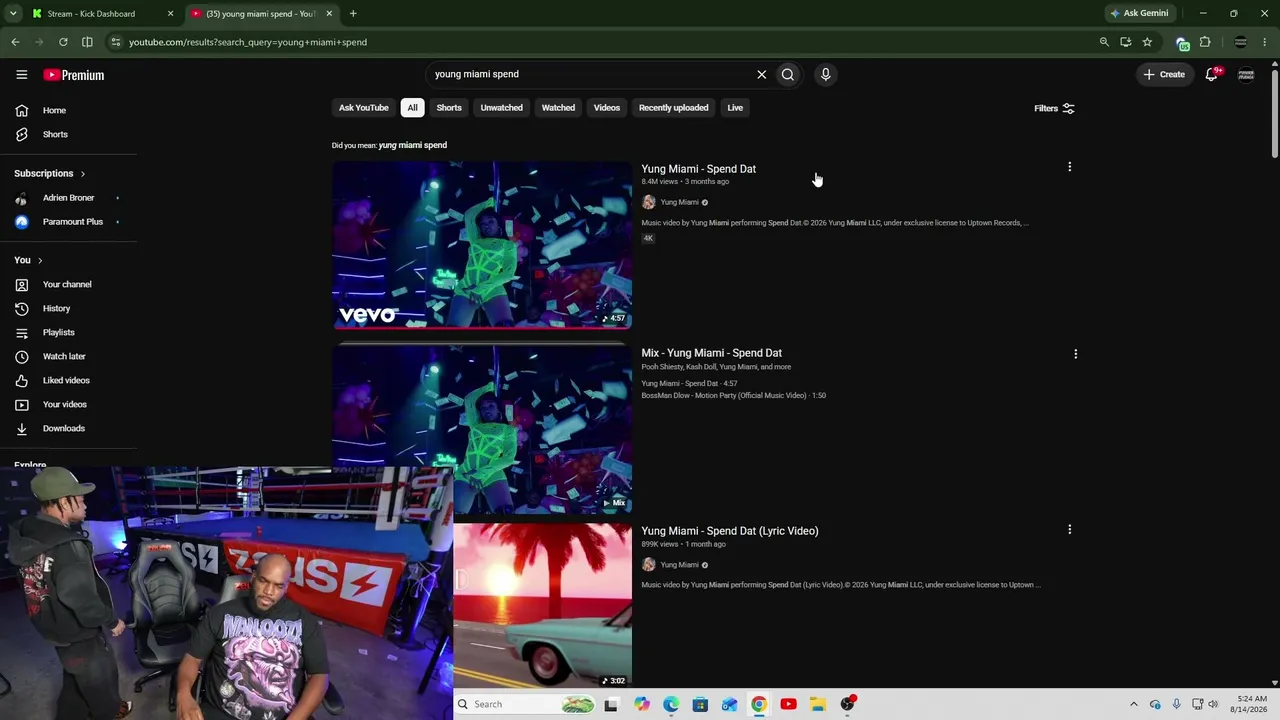Image resolution: width=1280 pixels, height=720 pixels.
Task: Open the Adrien Broner subscription
Action: 69,198
